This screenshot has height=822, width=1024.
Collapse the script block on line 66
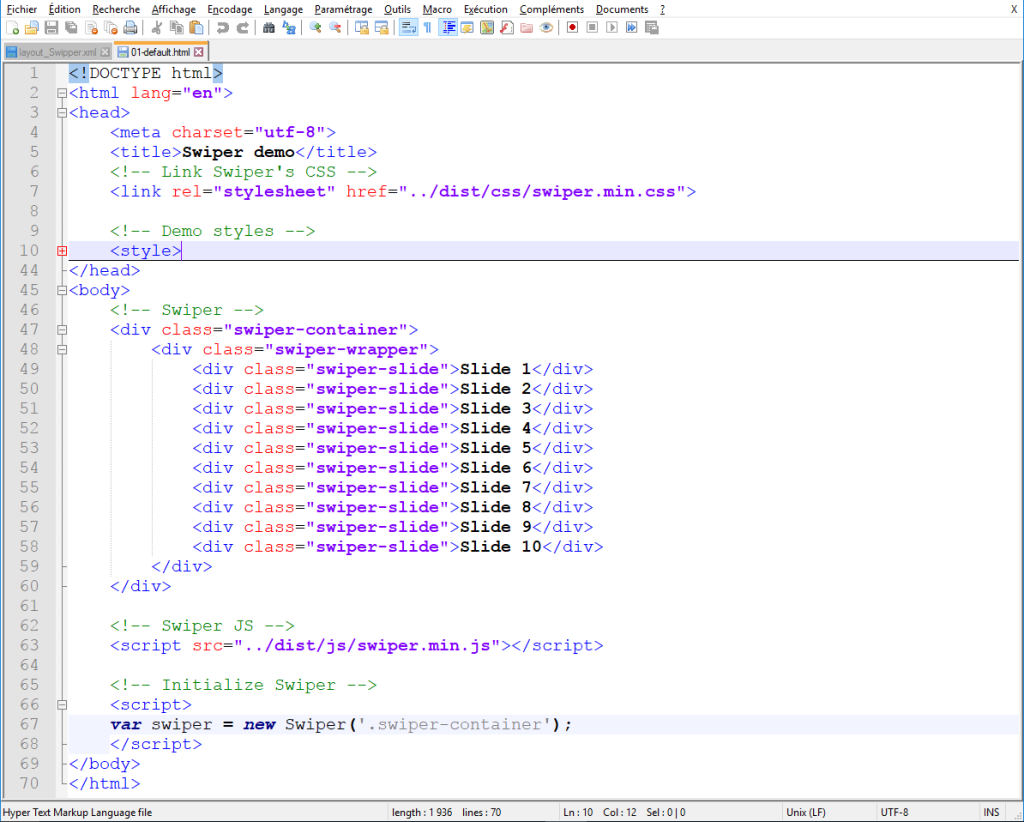pyautogui.click(x=62, y=704)
